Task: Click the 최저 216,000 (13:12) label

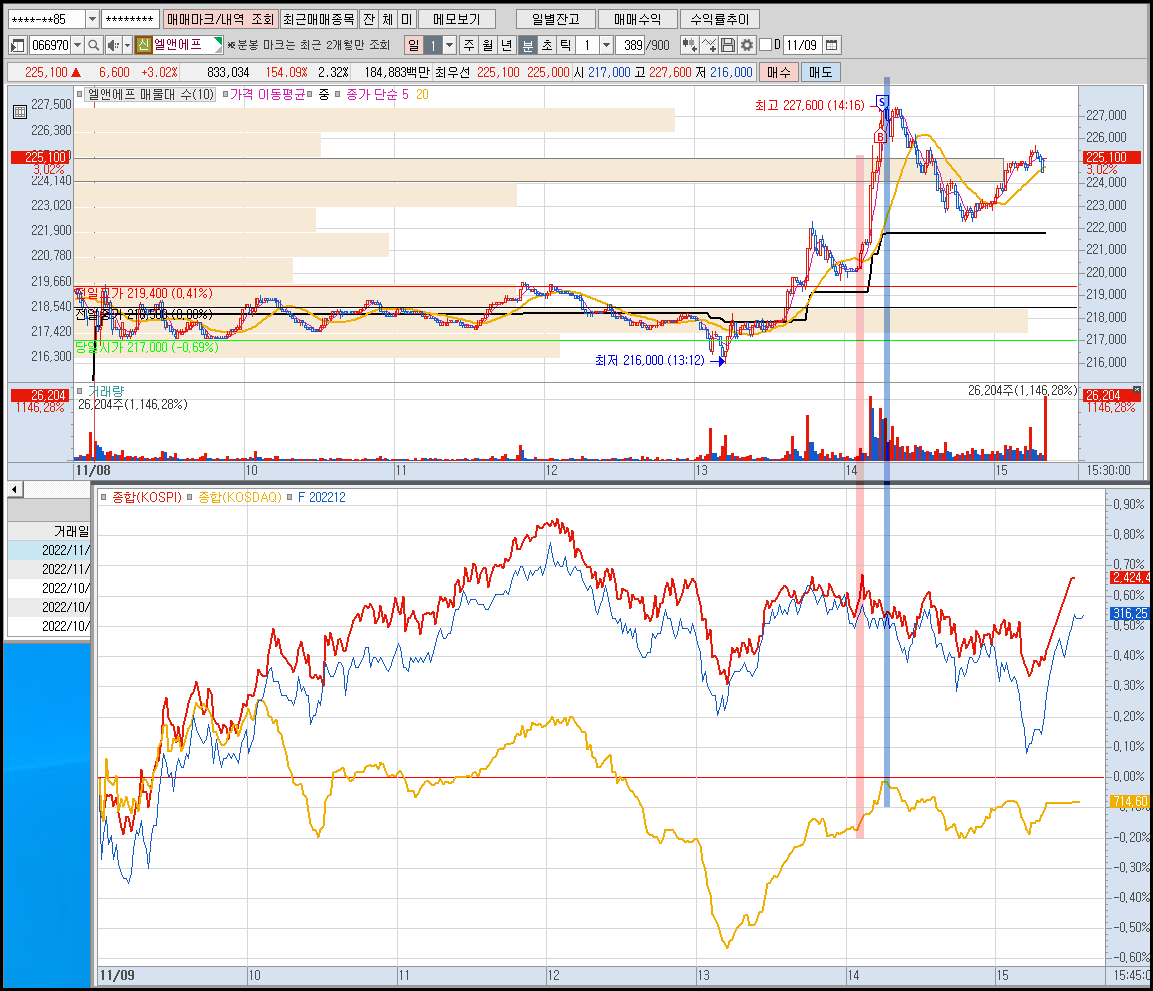Action: pos(649,360)
